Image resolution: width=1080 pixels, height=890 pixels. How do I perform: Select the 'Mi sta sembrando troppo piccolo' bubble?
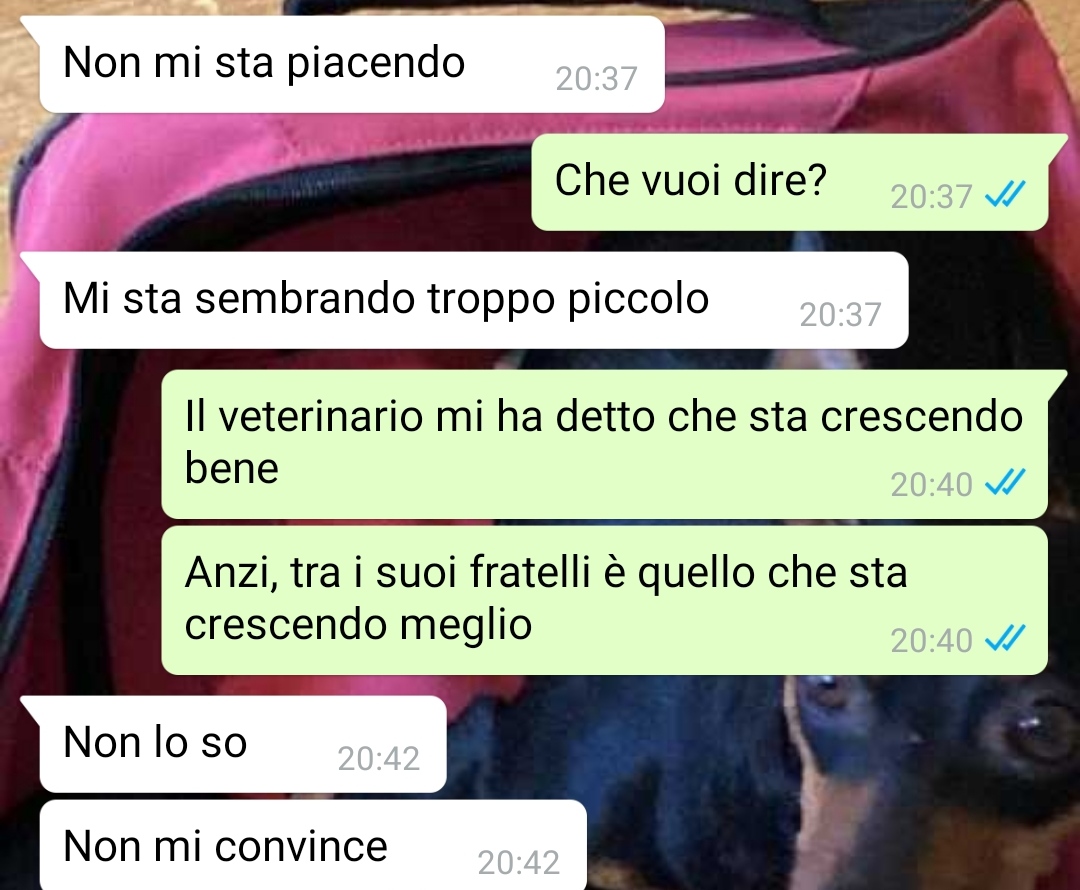[x=473, y=300]
